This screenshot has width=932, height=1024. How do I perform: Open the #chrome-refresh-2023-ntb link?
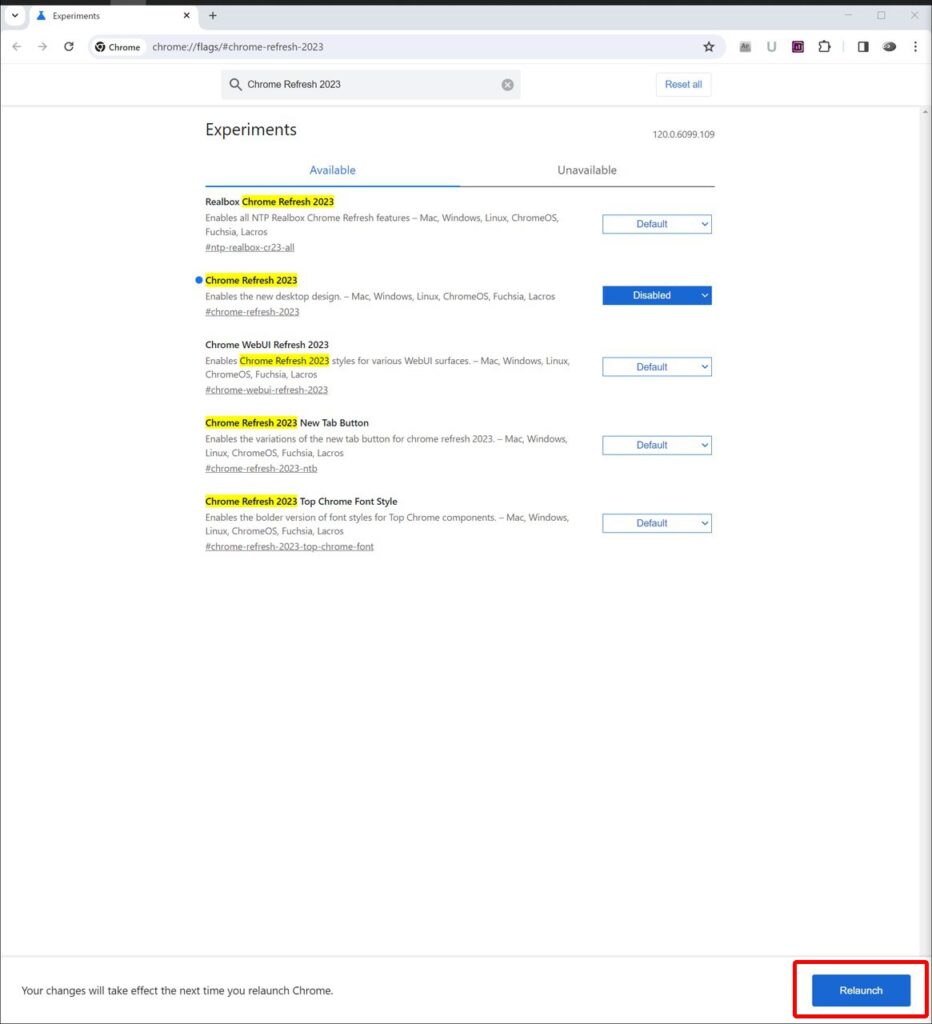coord(261,468)
